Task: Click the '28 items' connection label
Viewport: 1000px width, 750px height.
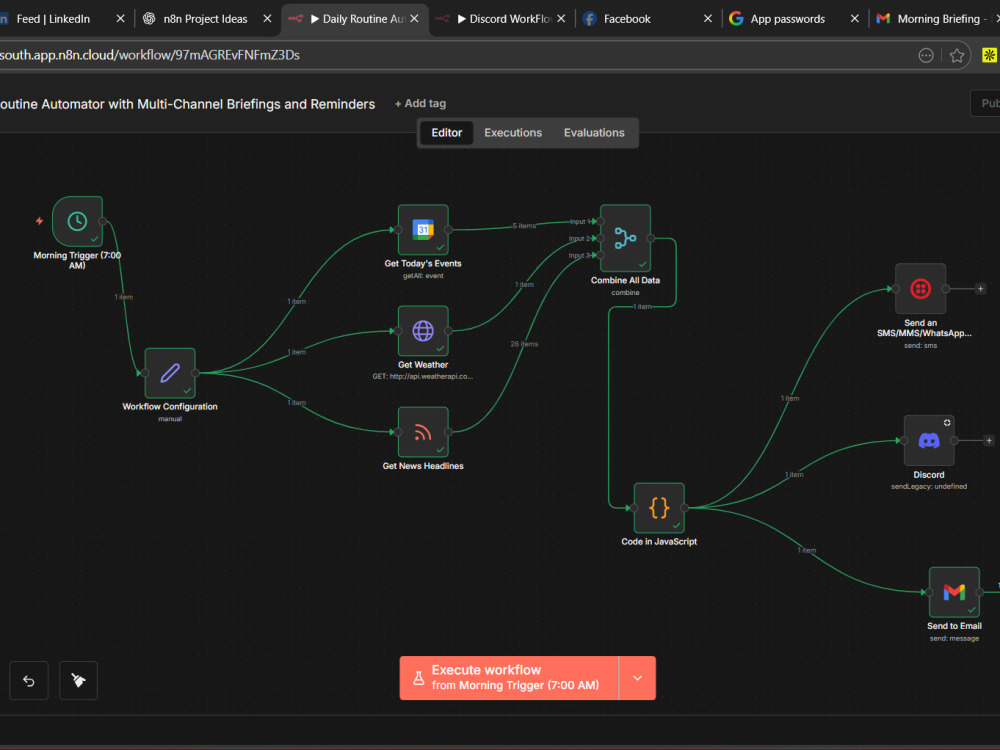Action: point(524,344)
